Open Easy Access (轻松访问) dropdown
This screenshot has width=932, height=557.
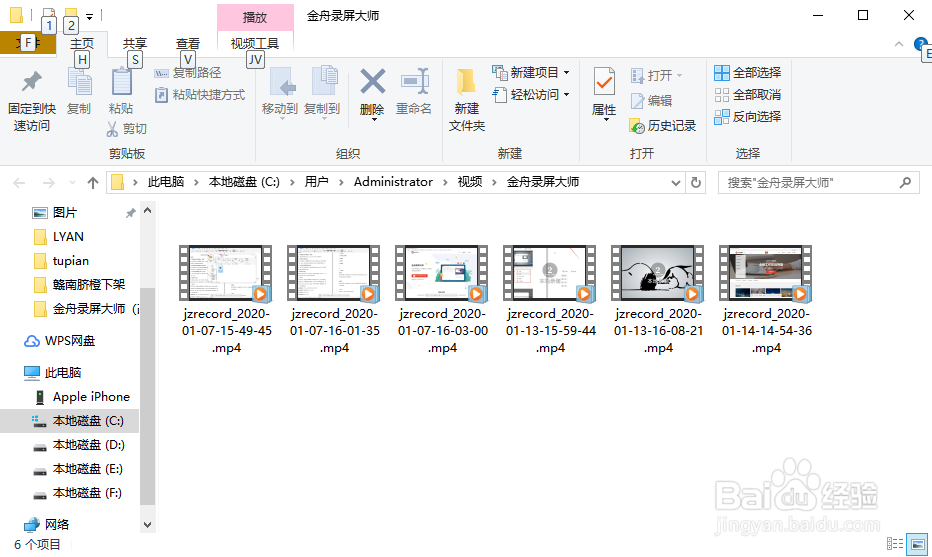[531, 95]
